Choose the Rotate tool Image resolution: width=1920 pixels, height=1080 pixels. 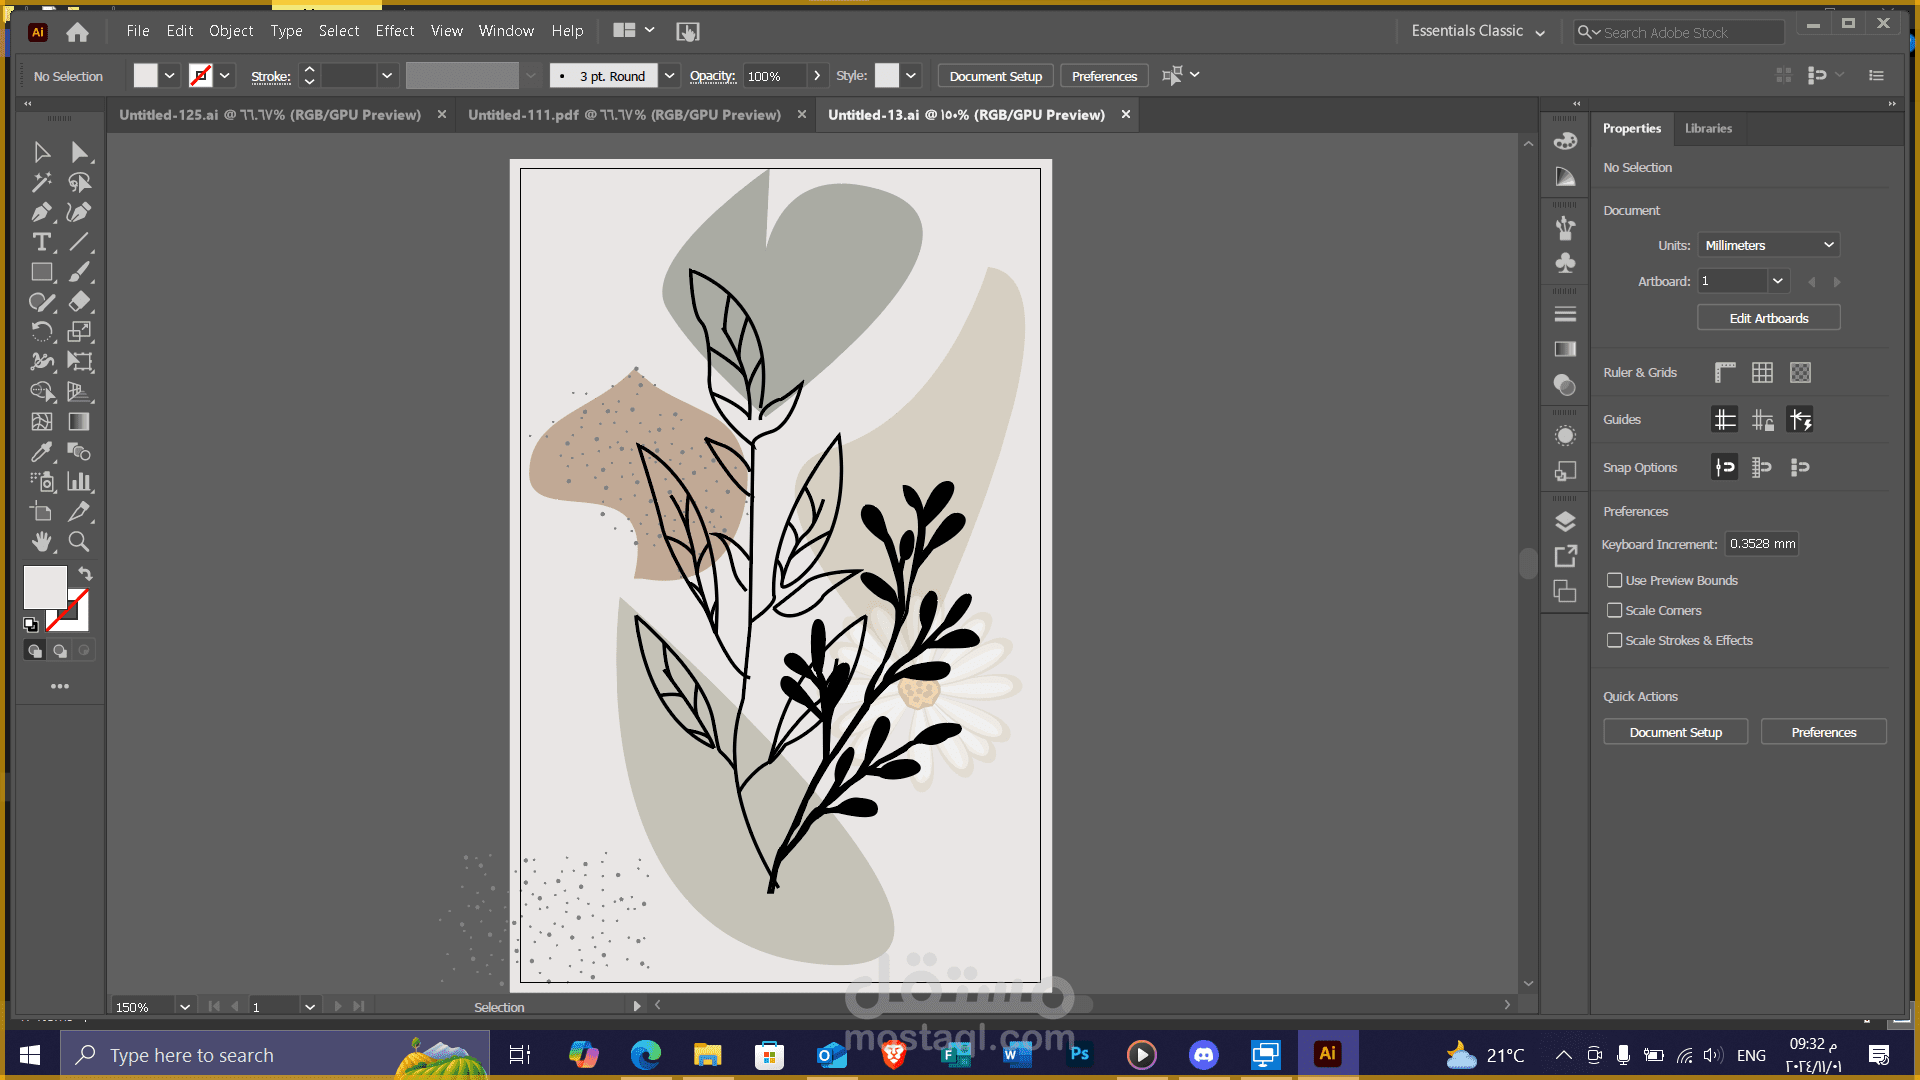(41, 332)
